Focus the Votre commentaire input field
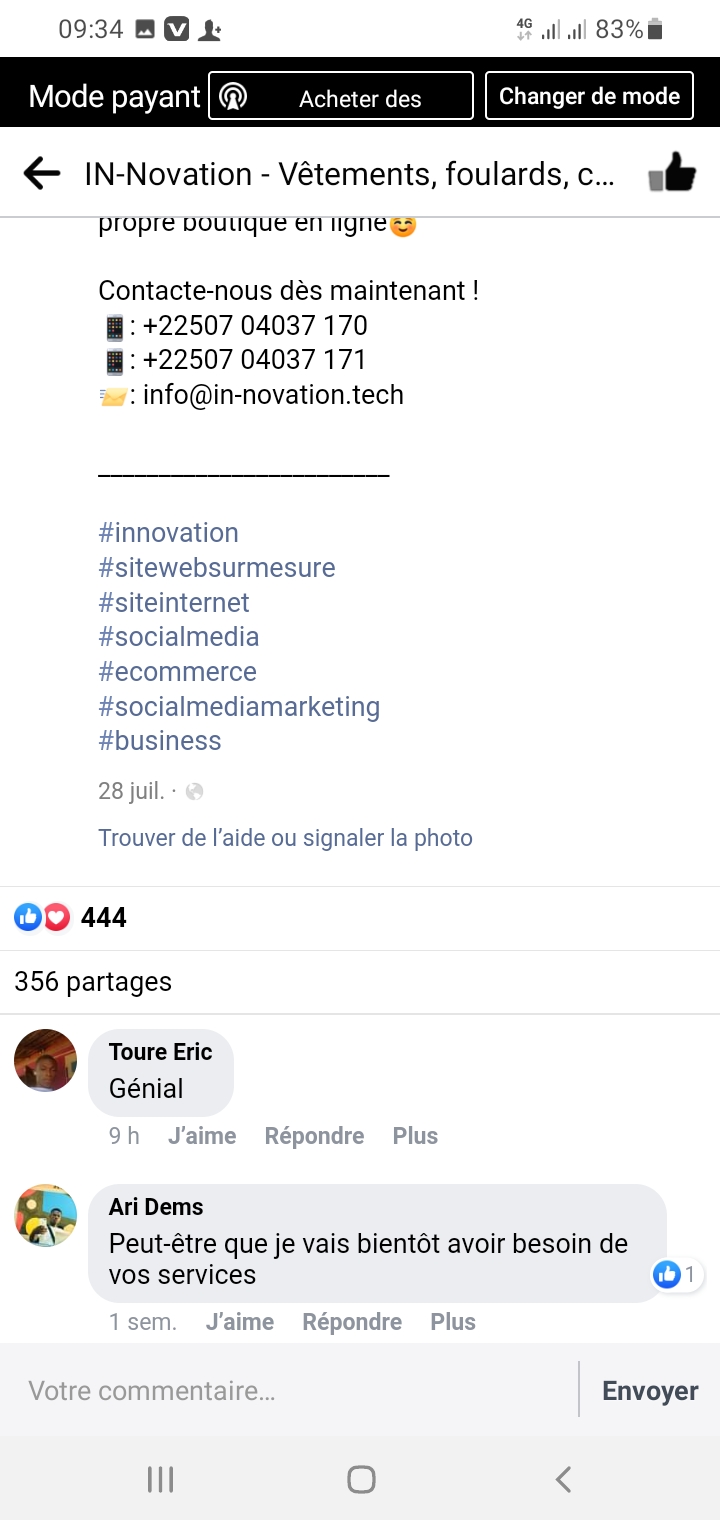Viewport: 720px width, 1520px height. coord(290,1390)
